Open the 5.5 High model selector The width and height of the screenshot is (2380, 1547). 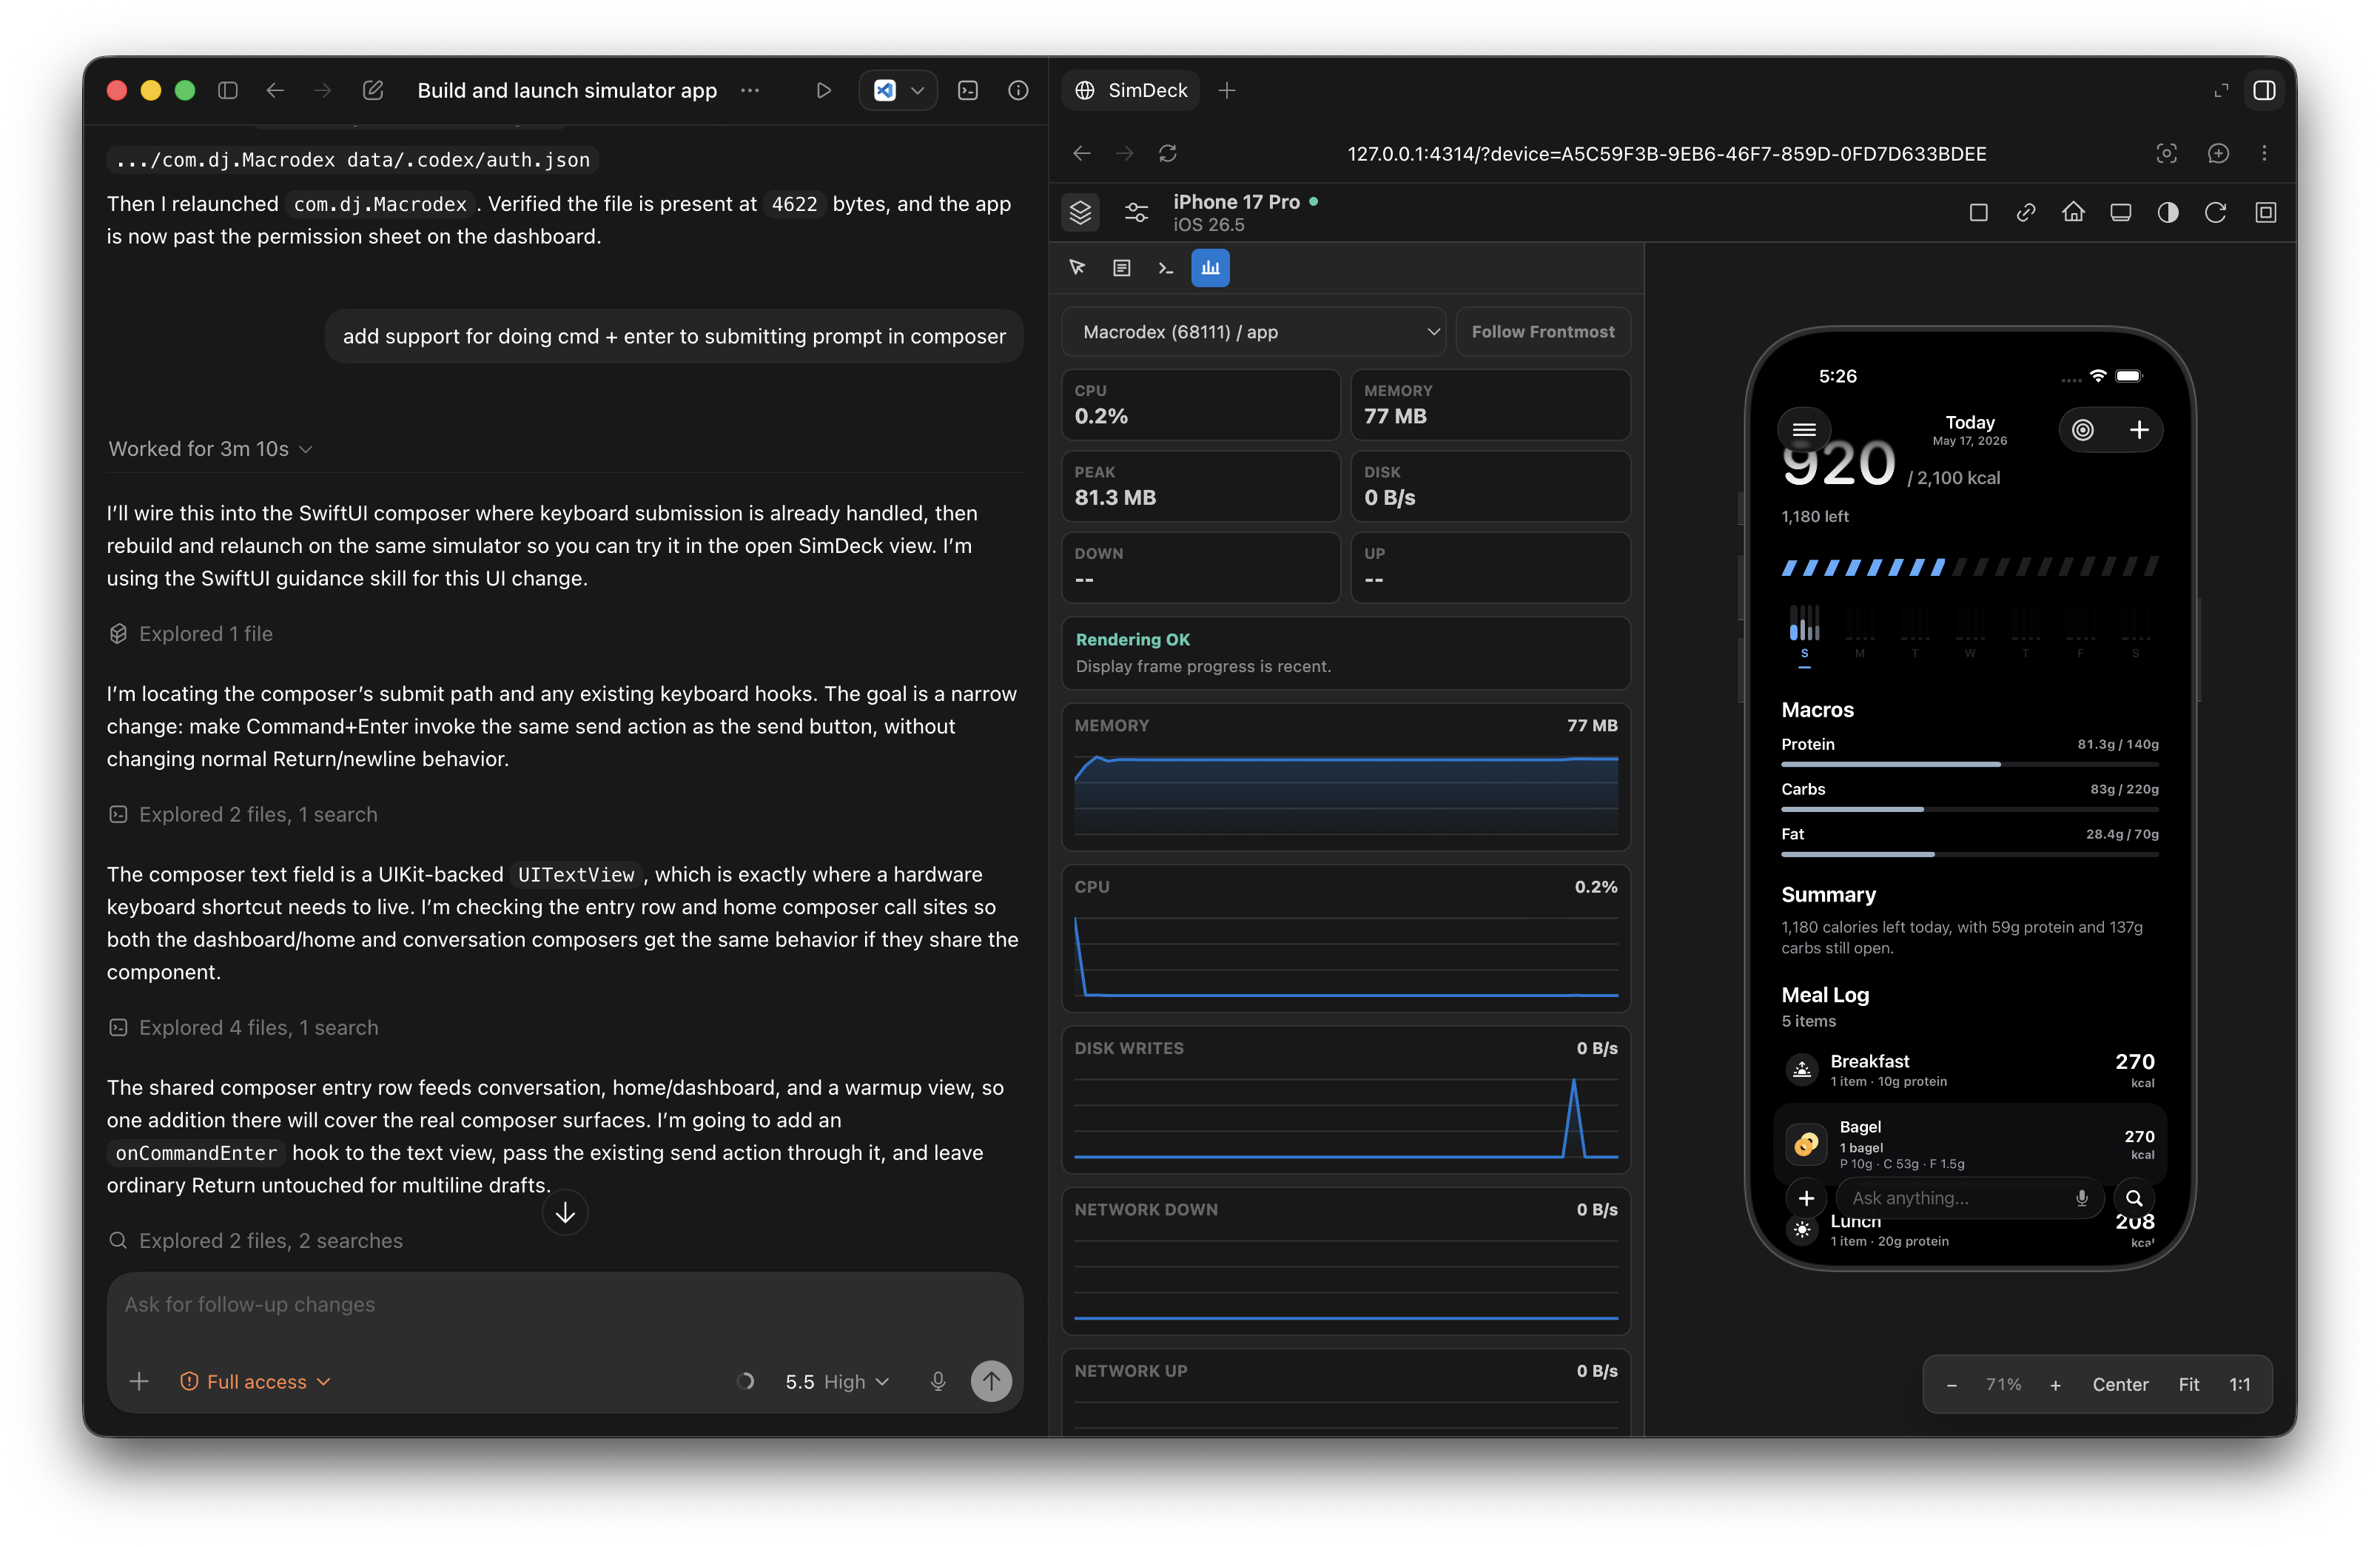[837, 1382]
